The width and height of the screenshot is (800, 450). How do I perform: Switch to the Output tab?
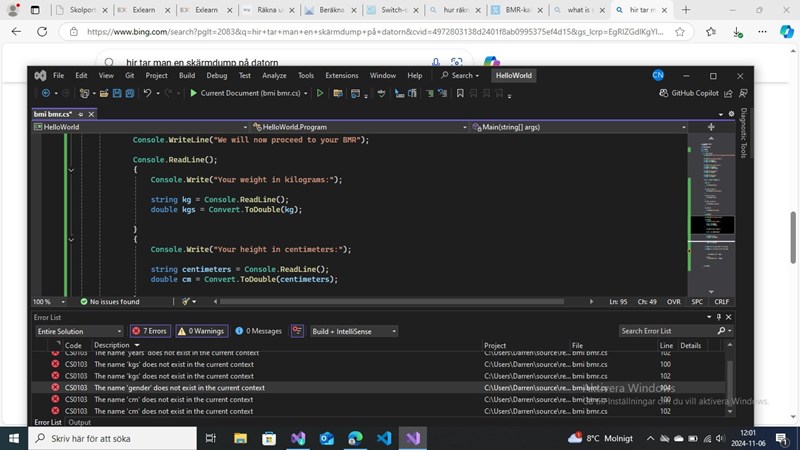[82, 422]
